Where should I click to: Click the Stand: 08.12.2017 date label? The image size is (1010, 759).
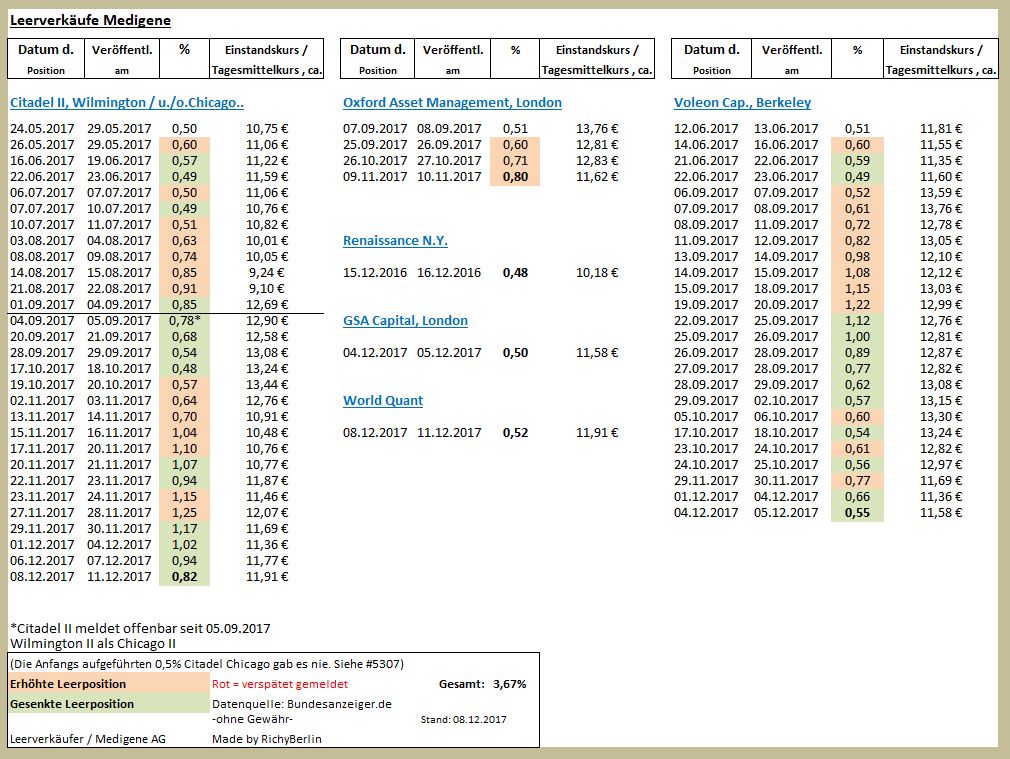click(463, 719)
